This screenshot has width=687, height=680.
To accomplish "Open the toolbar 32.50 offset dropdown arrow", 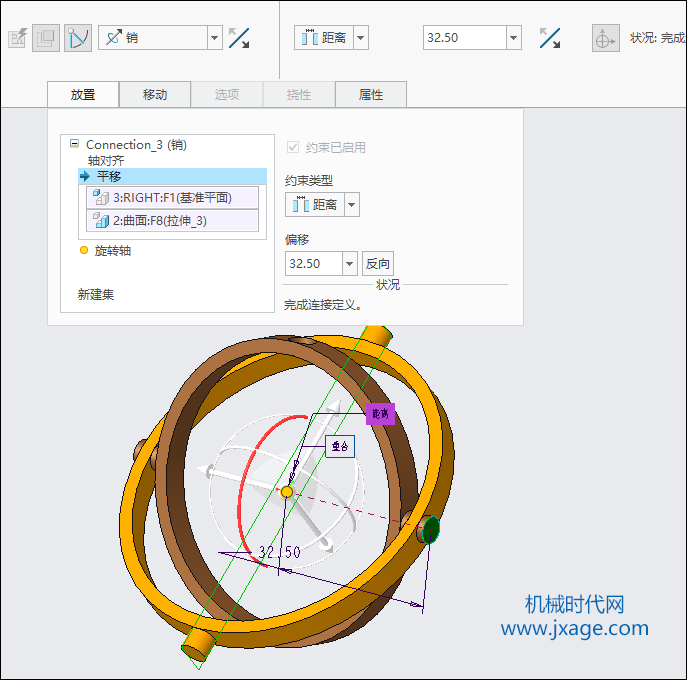I will (514, 38).
